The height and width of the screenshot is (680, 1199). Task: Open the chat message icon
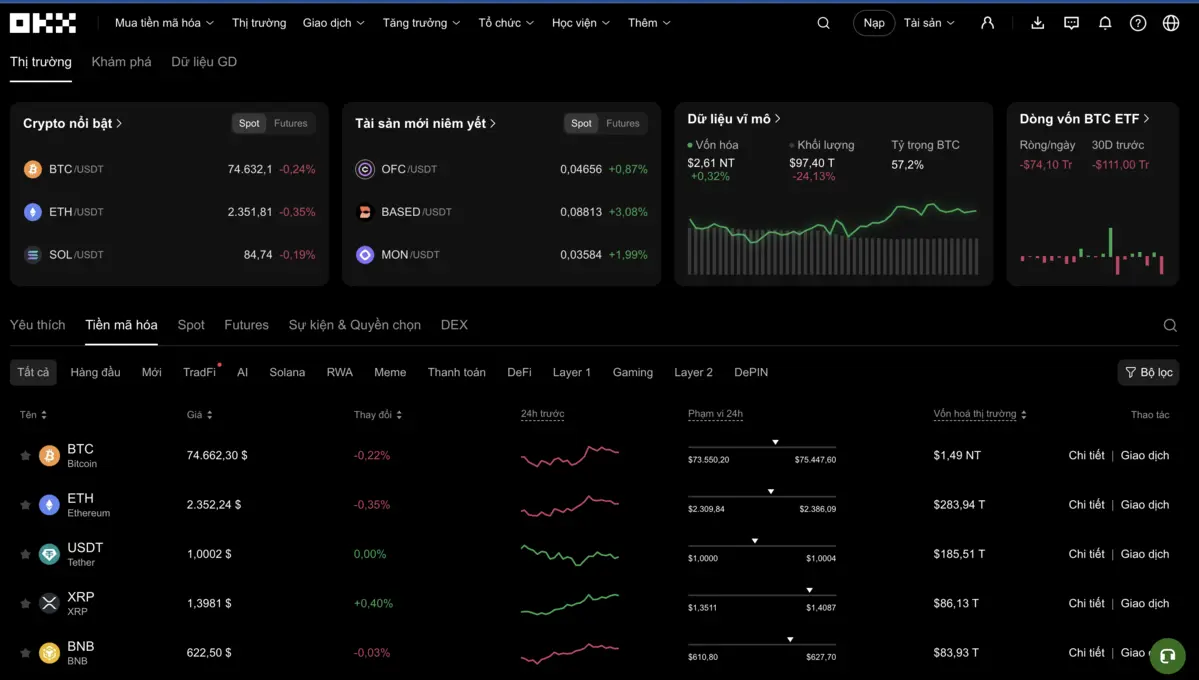1071,22
